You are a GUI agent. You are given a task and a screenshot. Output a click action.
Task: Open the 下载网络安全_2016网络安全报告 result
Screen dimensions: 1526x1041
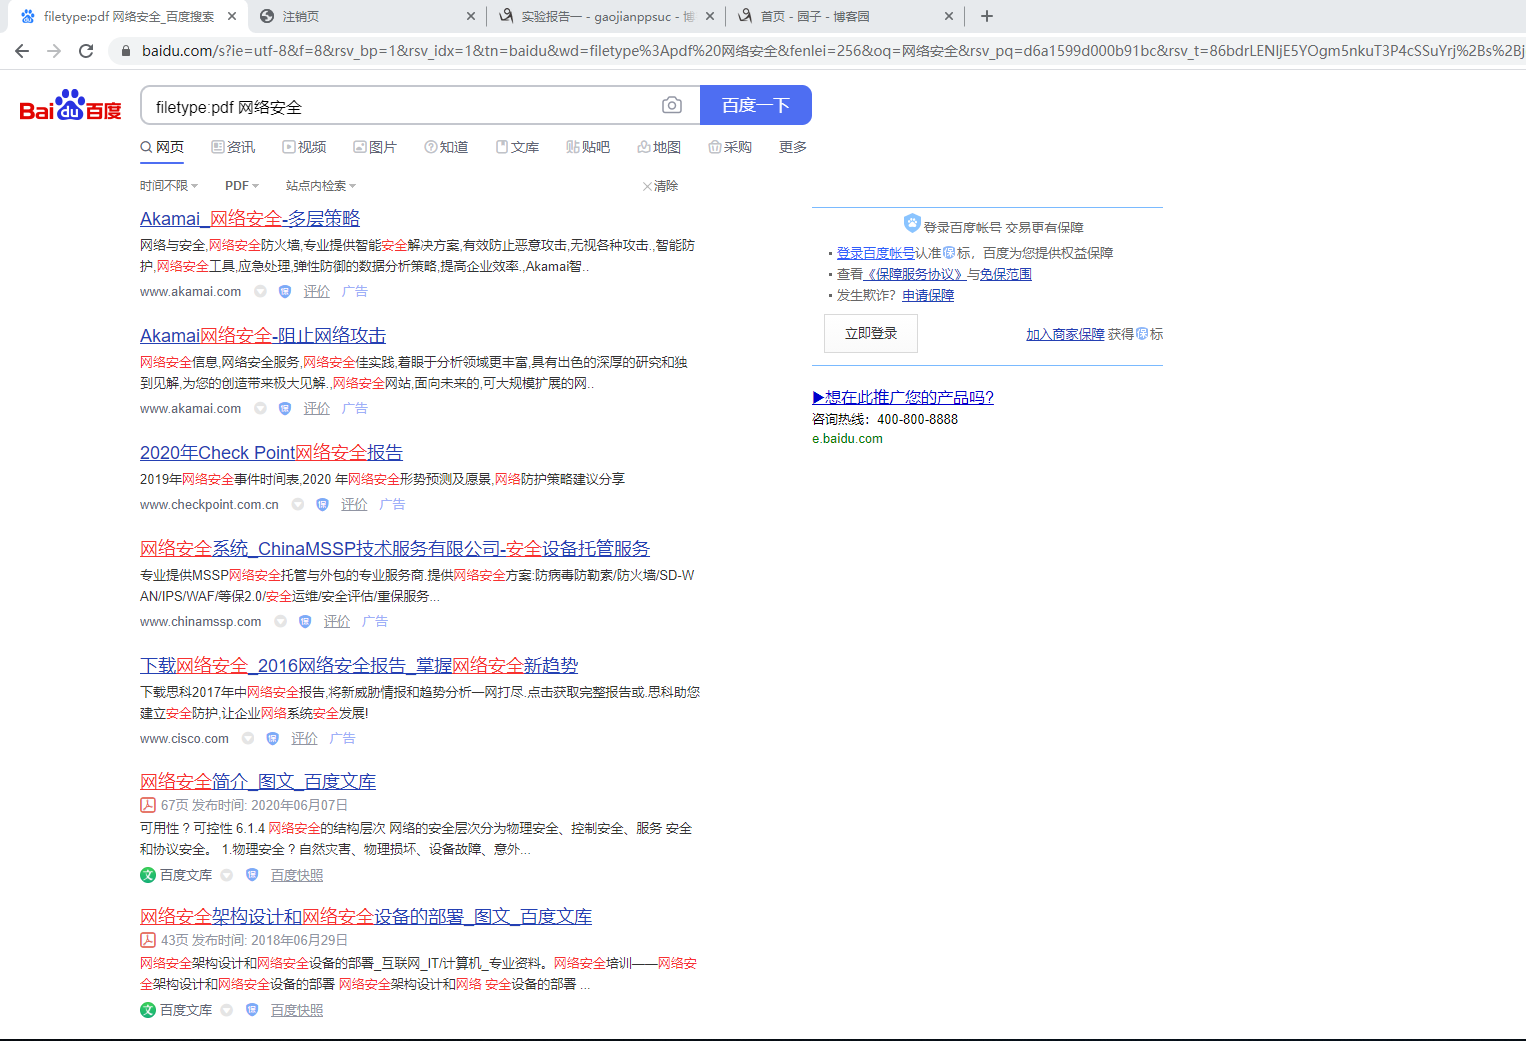(359, 666)
